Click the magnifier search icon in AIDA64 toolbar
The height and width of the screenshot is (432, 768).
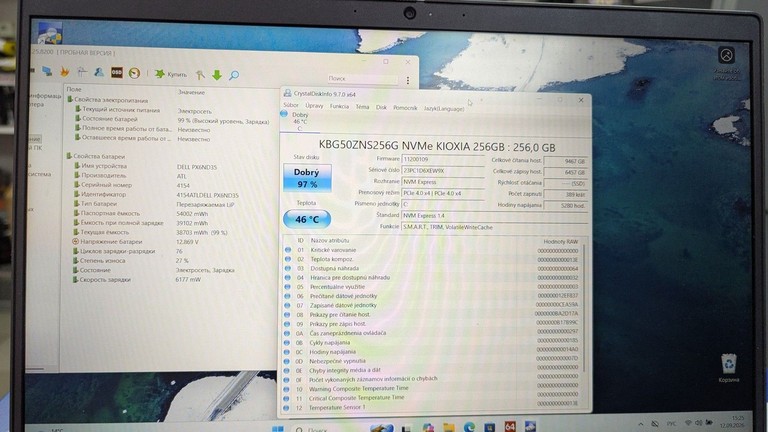click(x=234, y=75)
